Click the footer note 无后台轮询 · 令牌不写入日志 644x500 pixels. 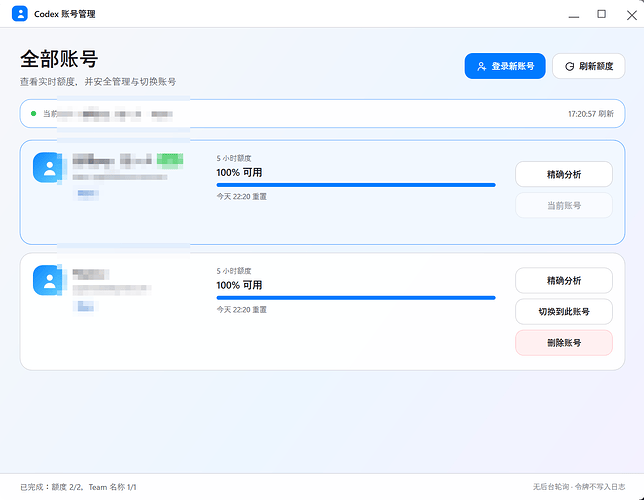579,487
